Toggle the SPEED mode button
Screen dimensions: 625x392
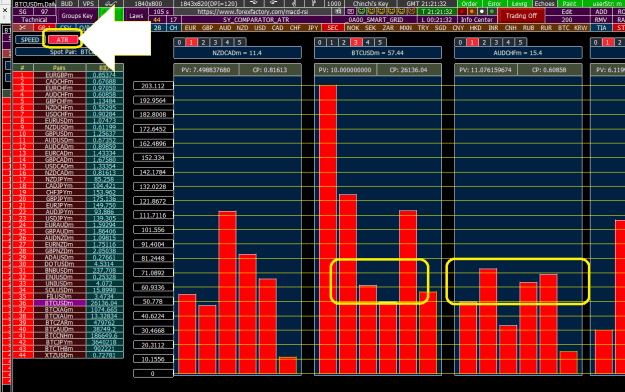pyautogui.click(x=30, y=39)
